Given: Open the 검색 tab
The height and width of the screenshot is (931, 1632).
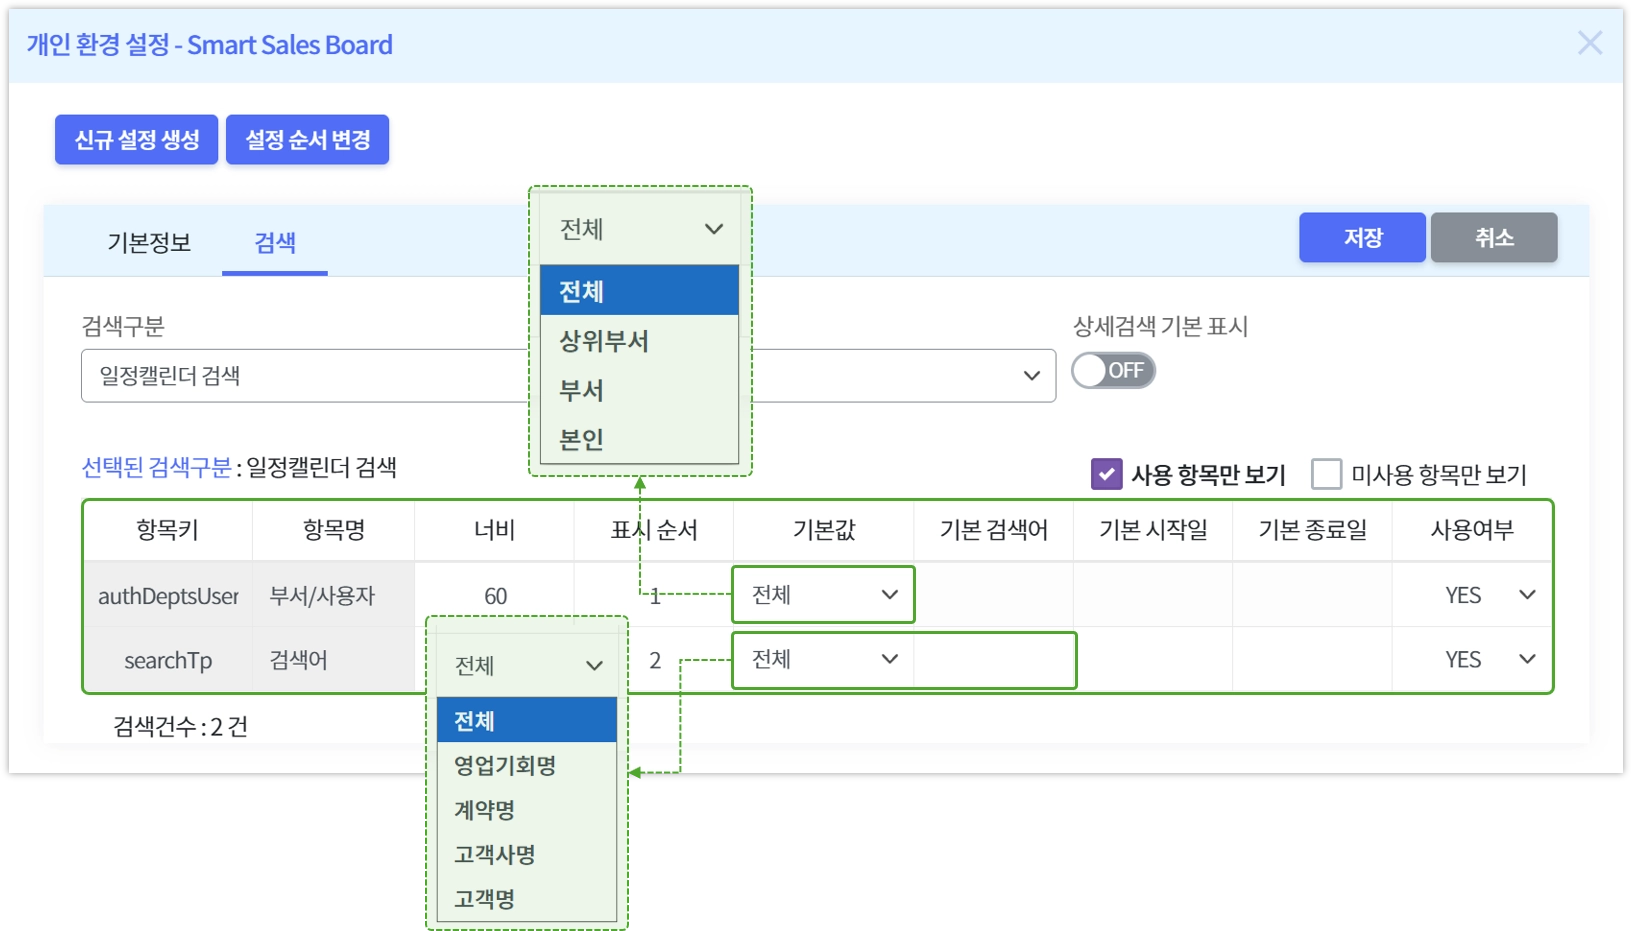Looking at the screenshot, I should pyautogui.click(x=275, y=242).
